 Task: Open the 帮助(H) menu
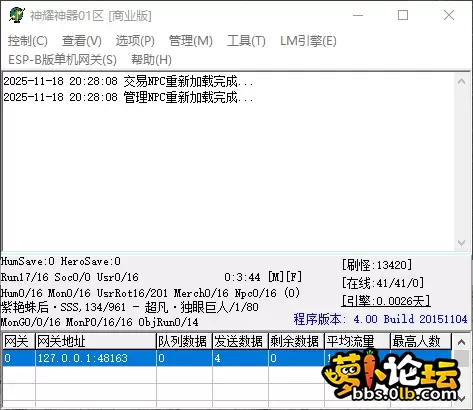coord(151,60)
